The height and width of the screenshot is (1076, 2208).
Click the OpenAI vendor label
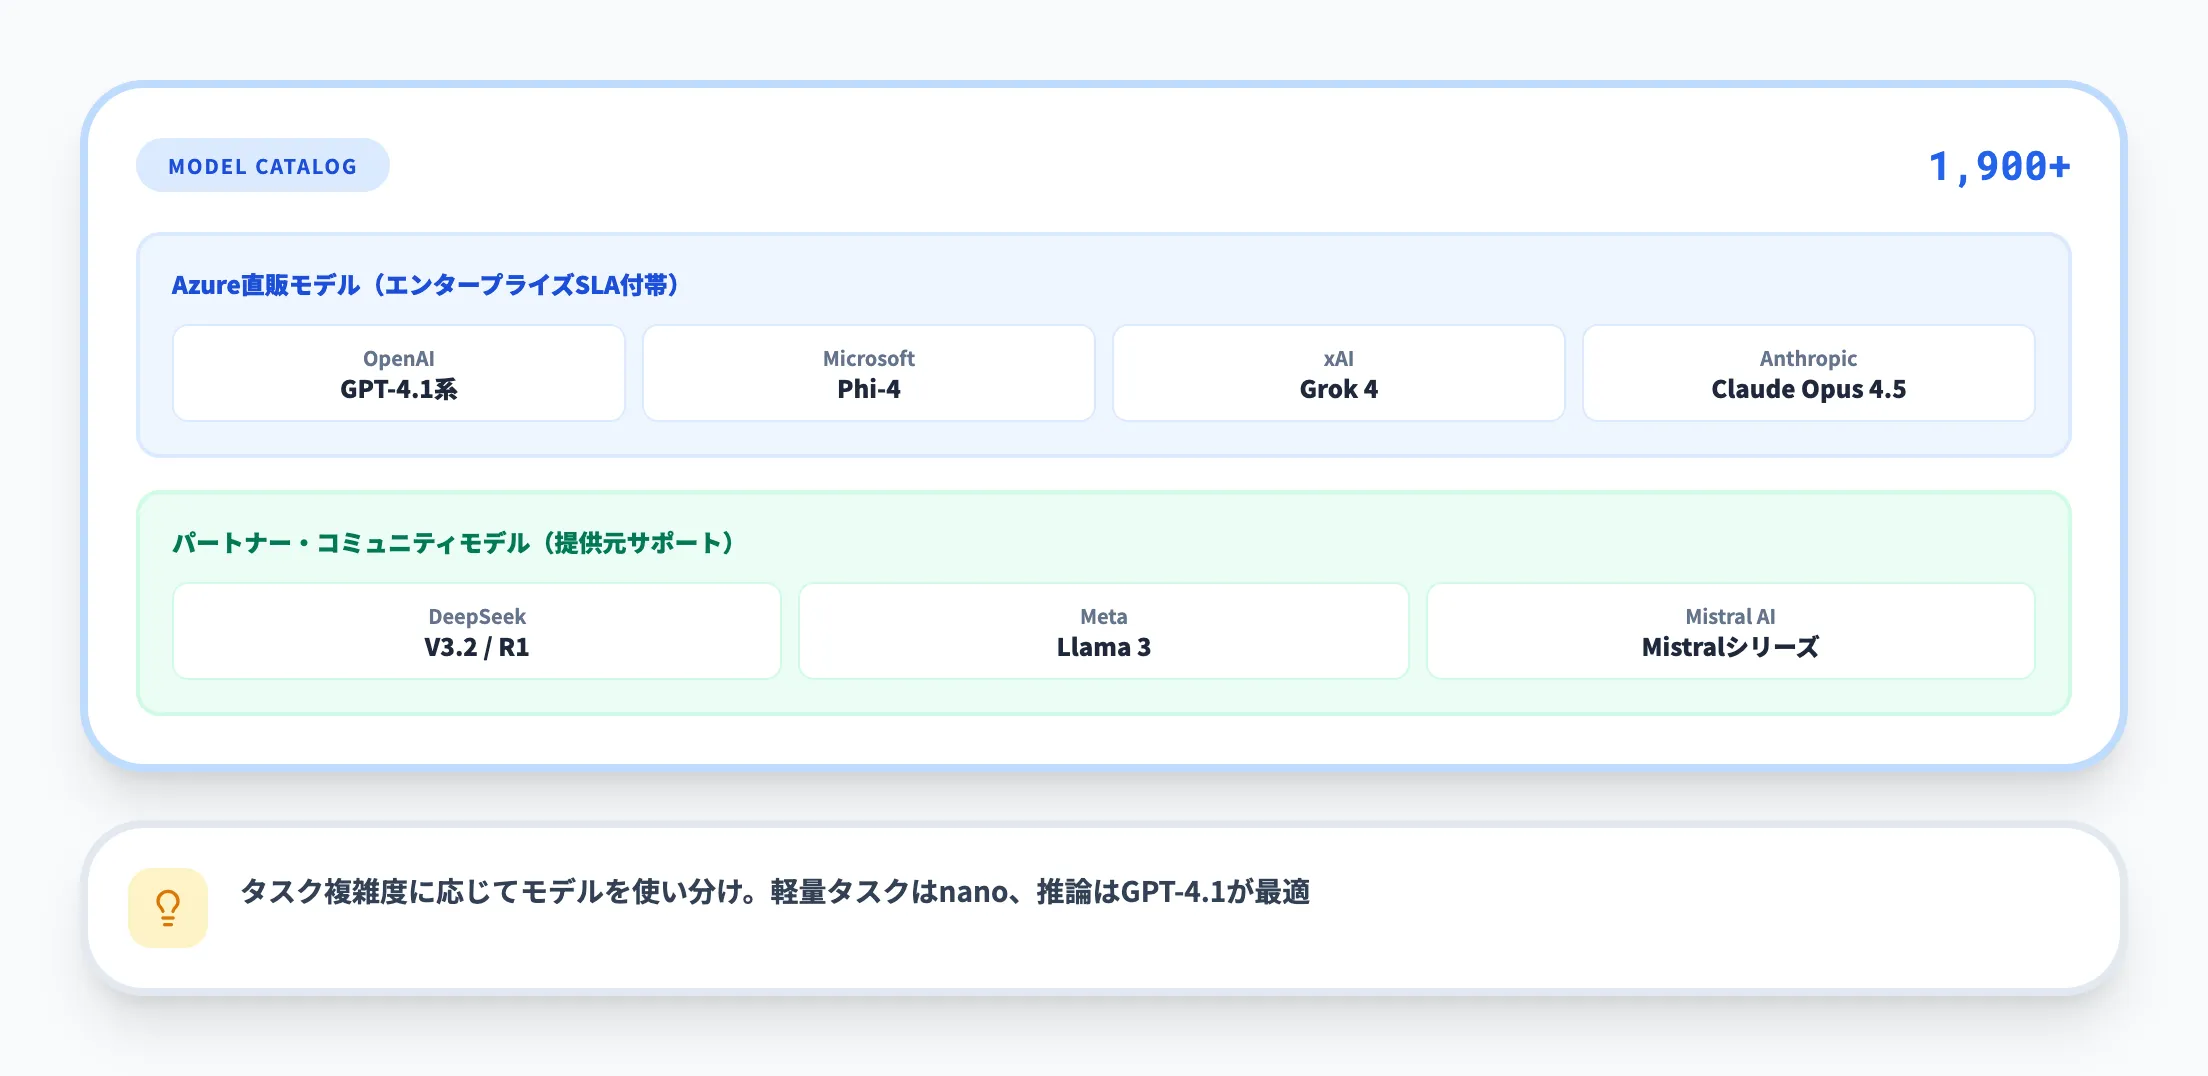coord(398,358)
